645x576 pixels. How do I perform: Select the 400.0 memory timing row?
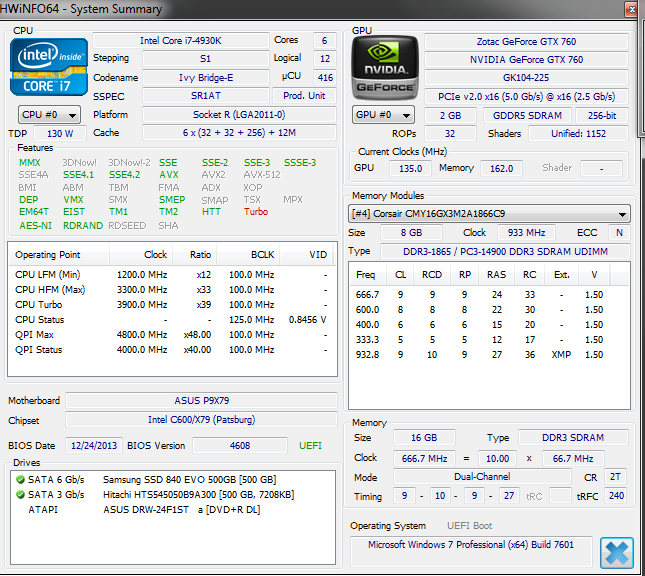[489, 325]
